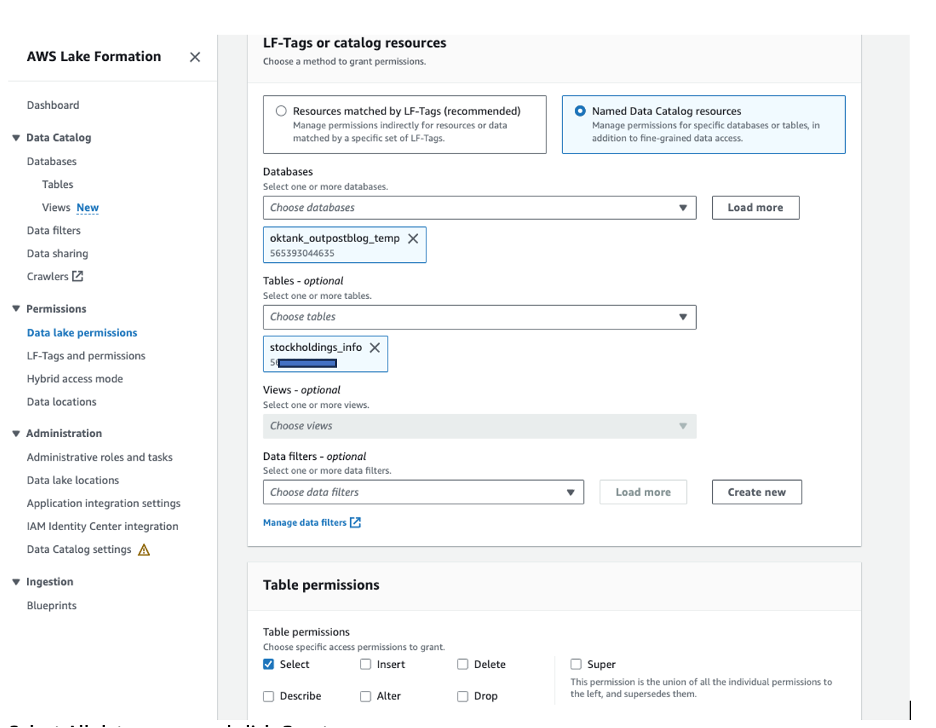Select Resources matched by LF-Tags radio
This screenshot has width=936, height=728.
coord(281,111)
